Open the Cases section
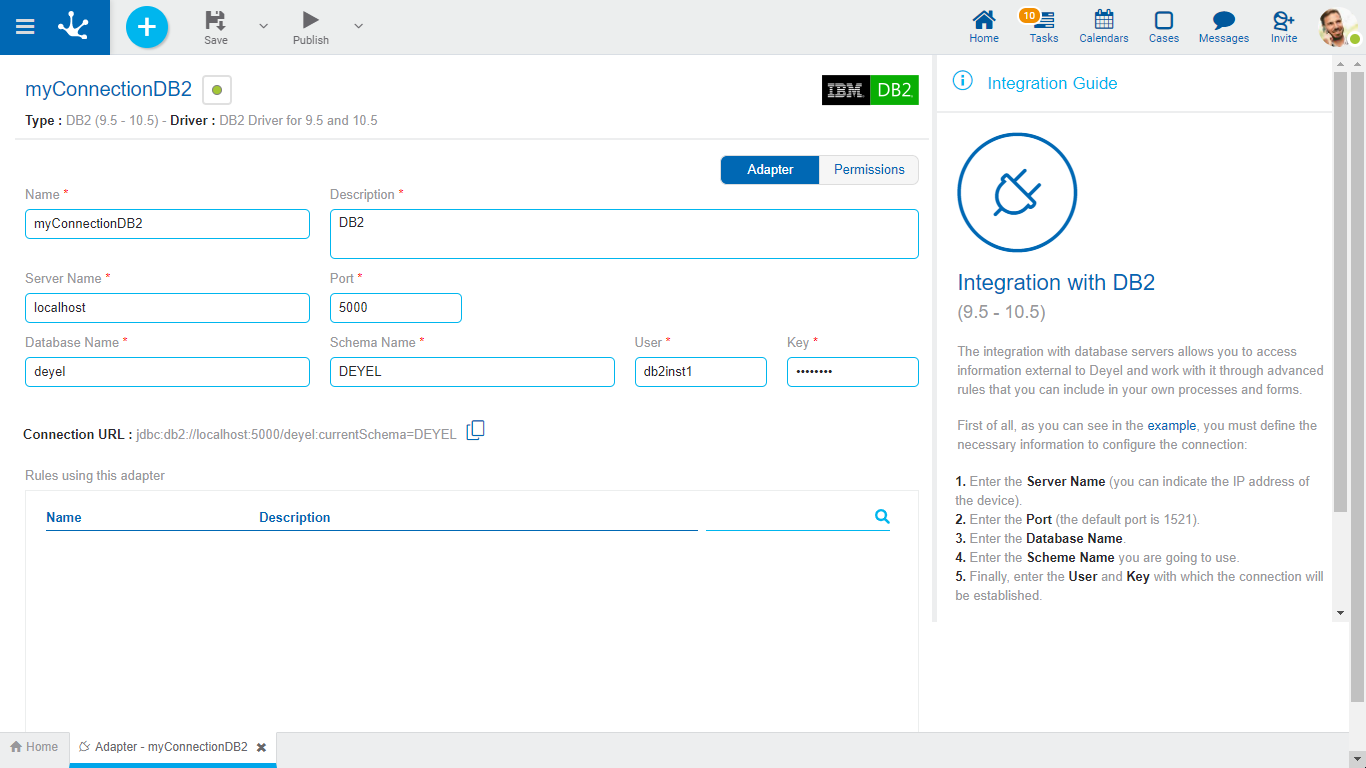 coord(1163,27)
